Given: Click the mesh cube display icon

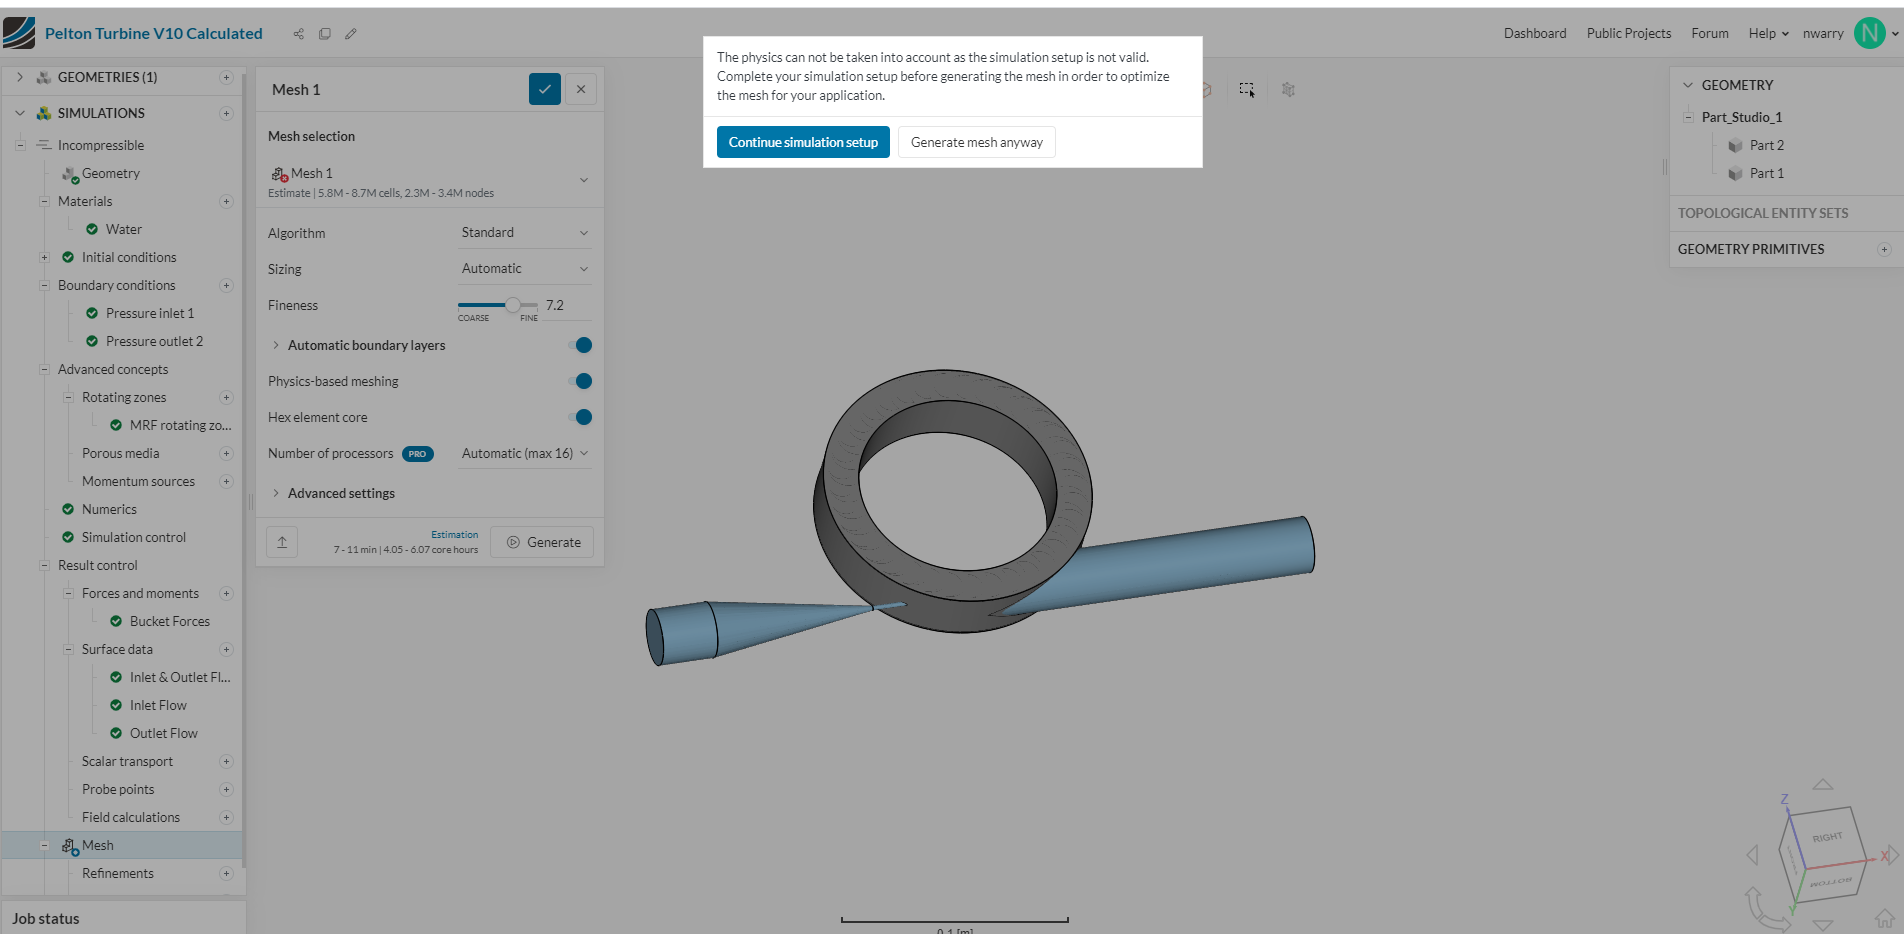Looking at the screenshot, I should 1288,90.
